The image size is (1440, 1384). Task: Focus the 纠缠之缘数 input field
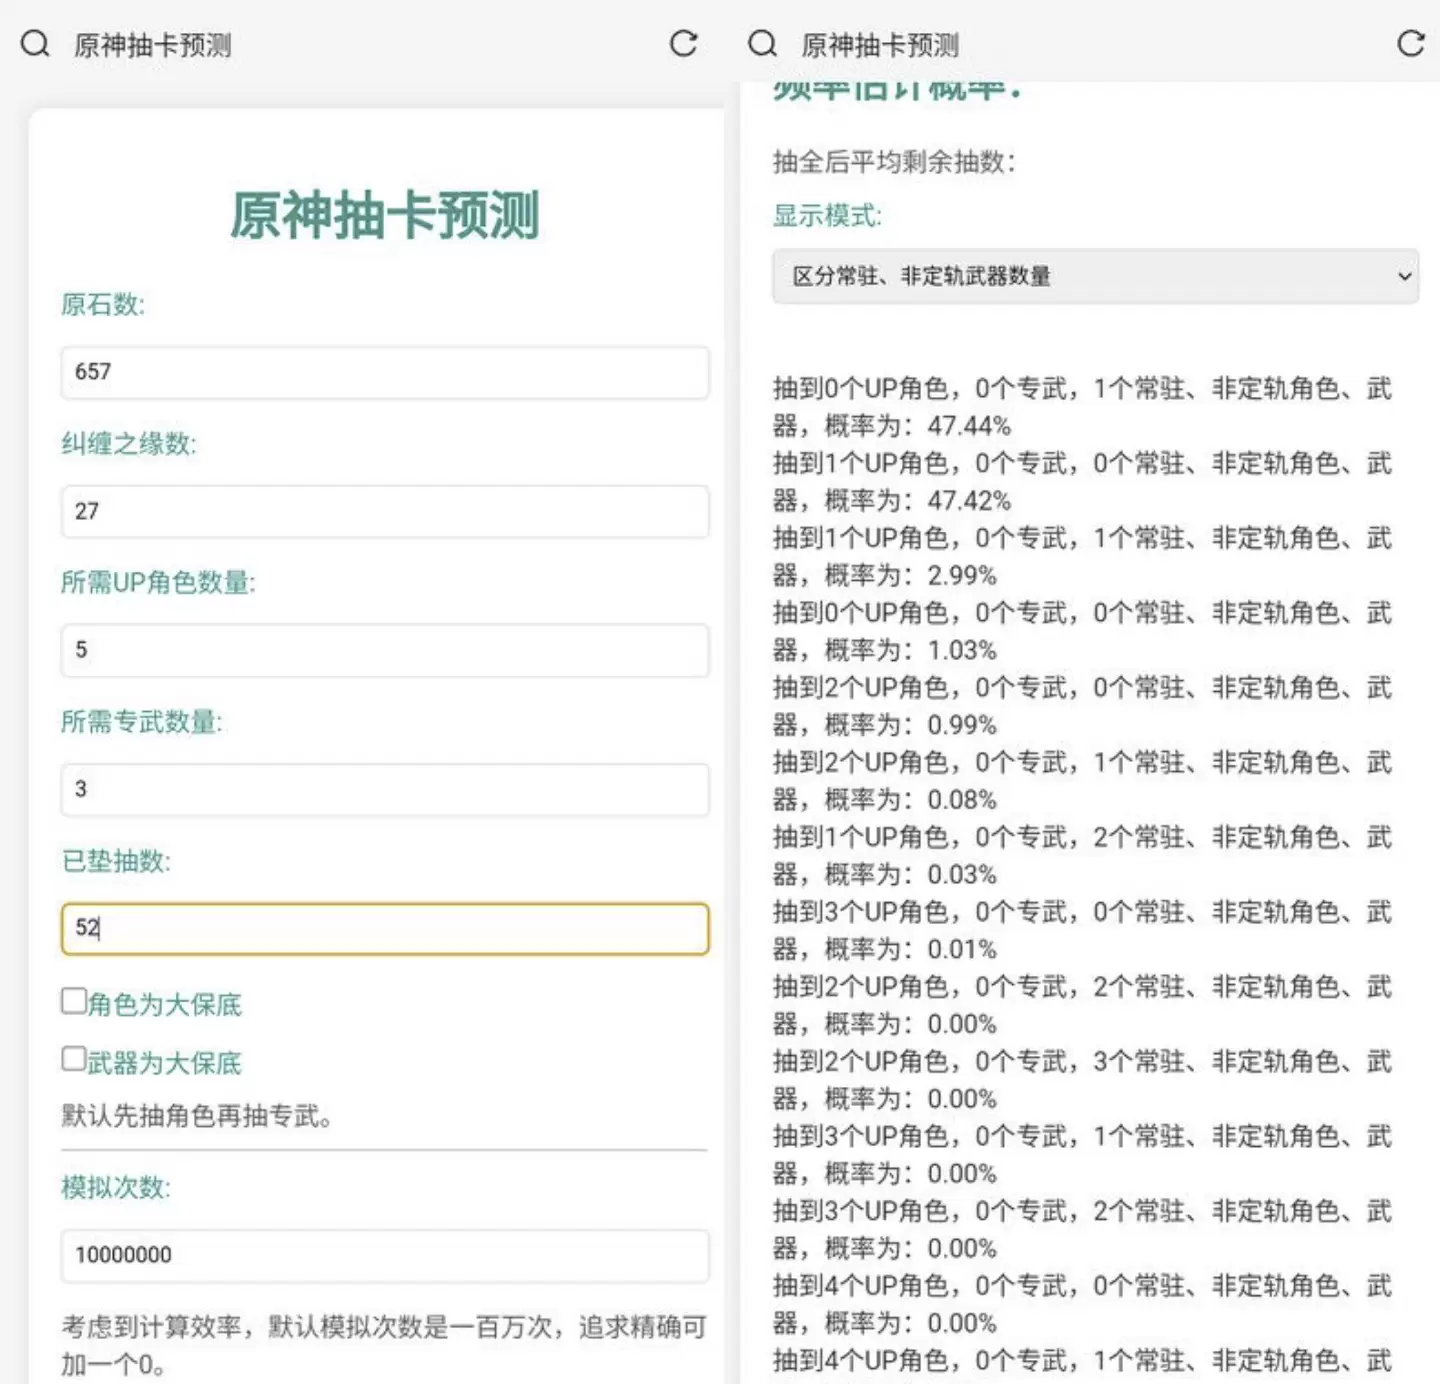(385, 511)
